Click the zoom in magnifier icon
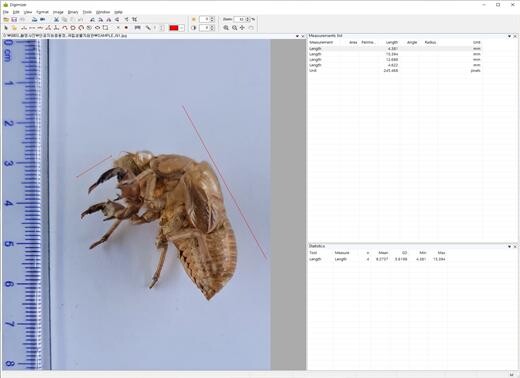The width and height of the screenshot is (520, 378). pyautogui.click(x=226, y=28)
